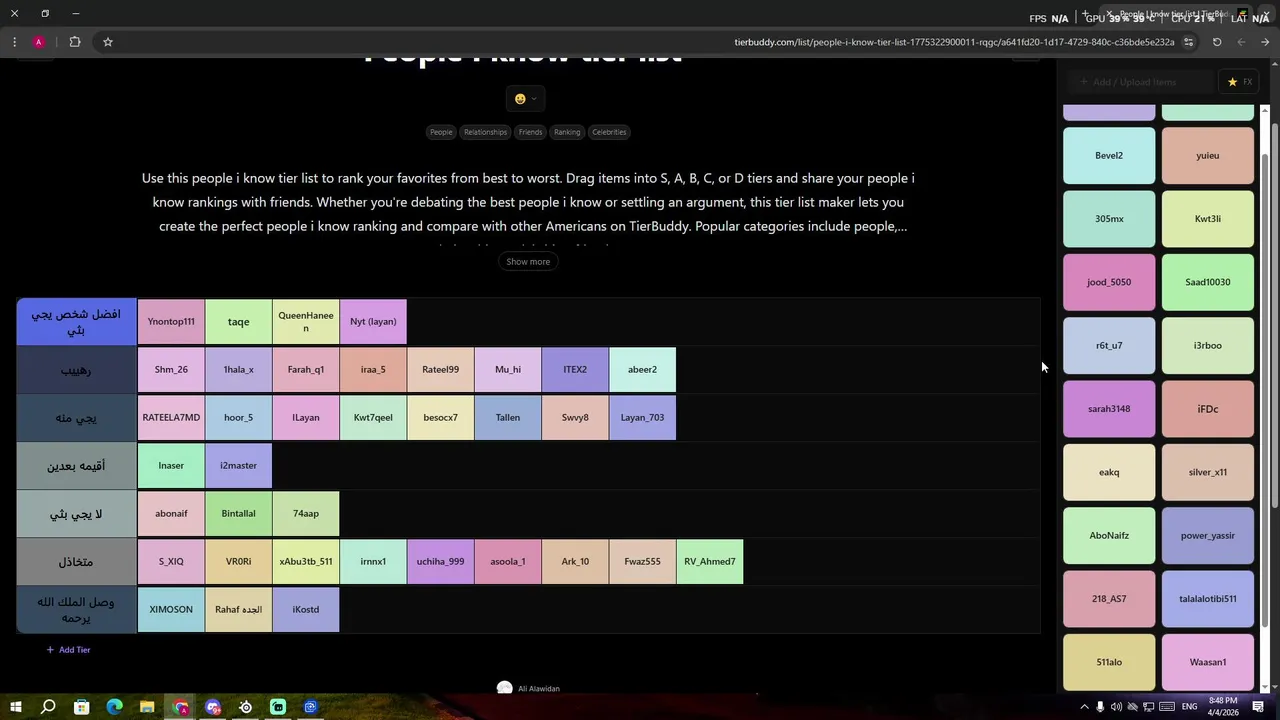Open Microsoft Store from the taskbar
The height and width of the screenshot is (720, 1280).
point(82,707)
